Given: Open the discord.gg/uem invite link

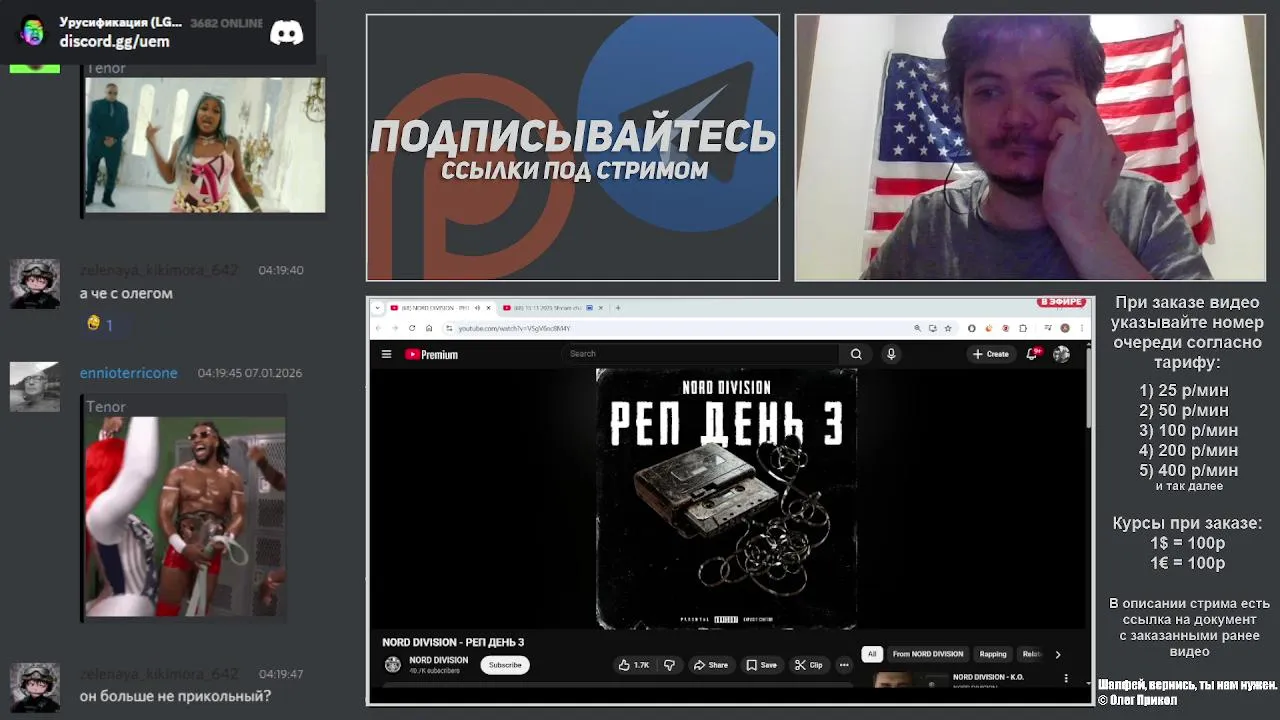Looking at the screenshot, I should 114,41.
